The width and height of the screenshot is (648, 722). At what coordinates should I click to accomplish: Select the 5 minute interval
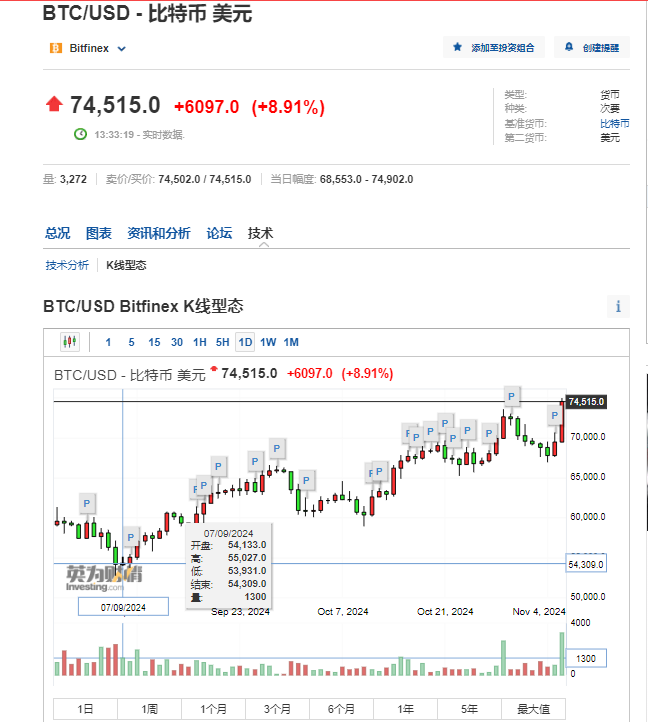point(131,342)
